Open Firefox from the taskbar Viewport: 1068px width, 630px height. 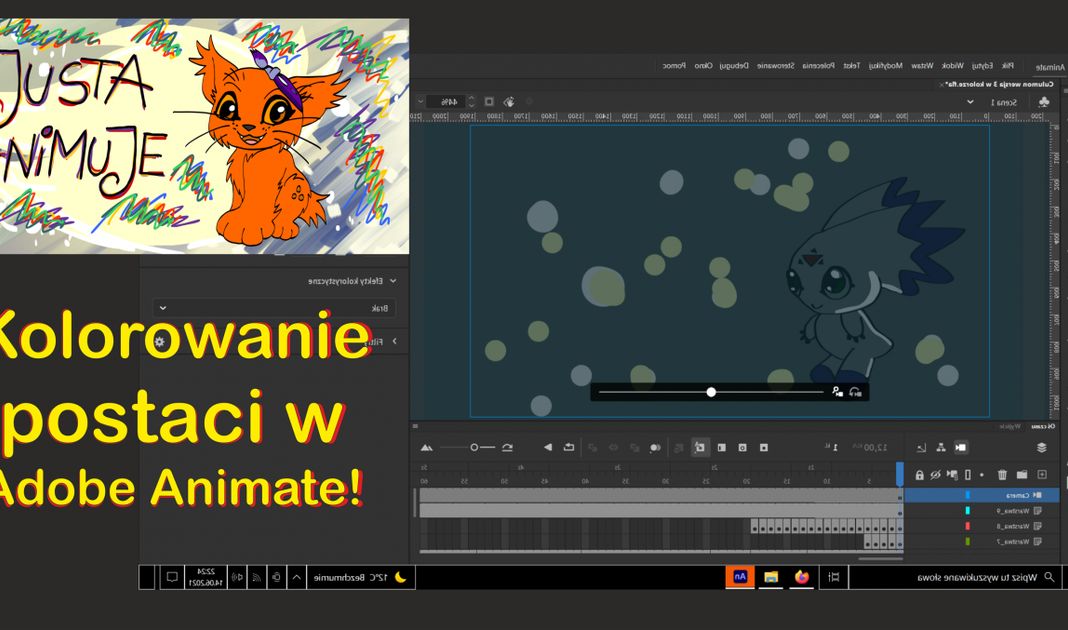(802, 577)
